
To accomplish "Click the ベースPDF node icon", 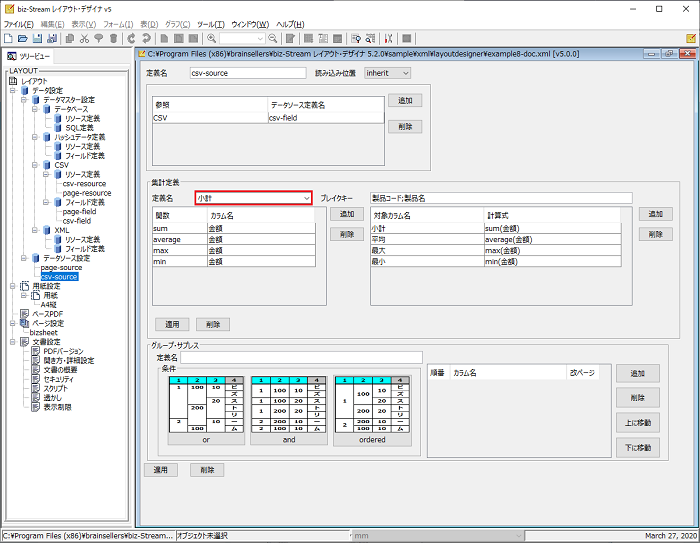I will coord(25,314).
